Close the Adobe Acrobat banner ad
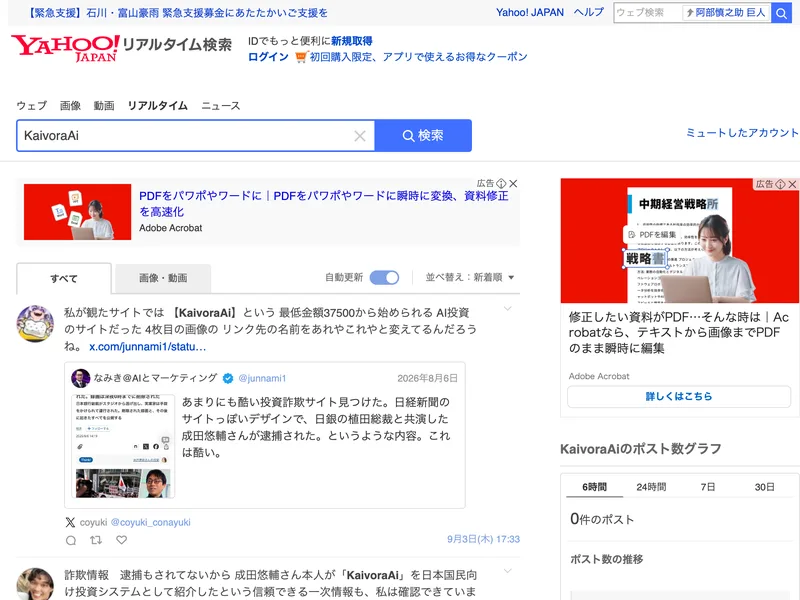Screen dimensions: 800x600 click(x=514, y=184)
